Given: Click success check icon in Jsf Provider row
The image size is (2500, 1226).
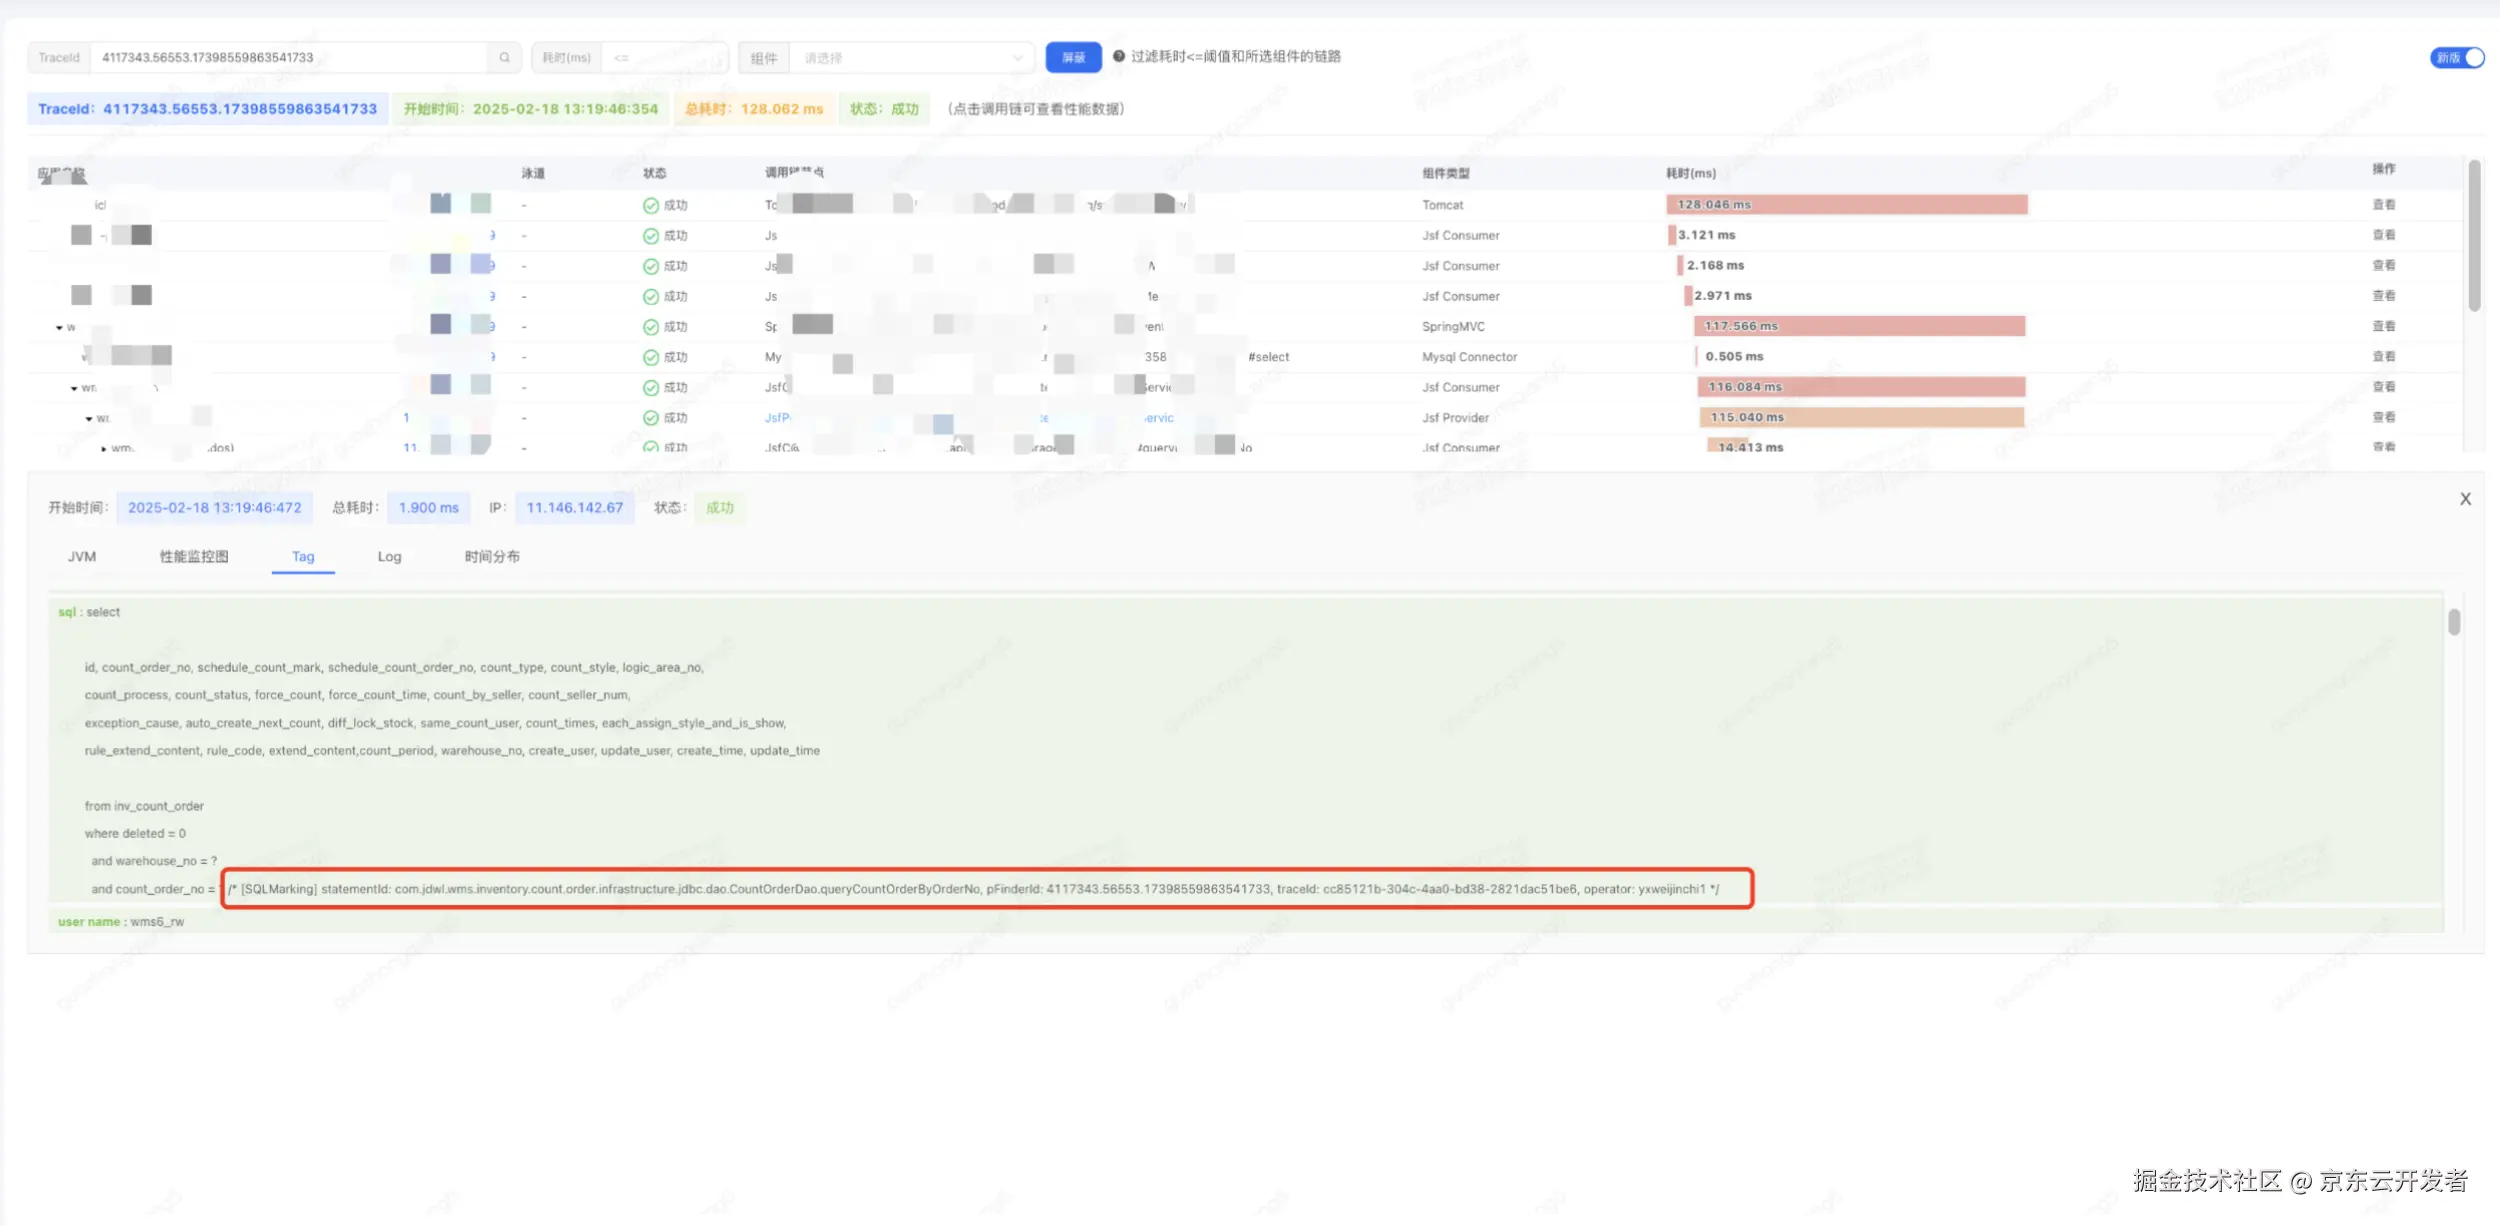Looking at the screenshot, I should tap(651, 418).
